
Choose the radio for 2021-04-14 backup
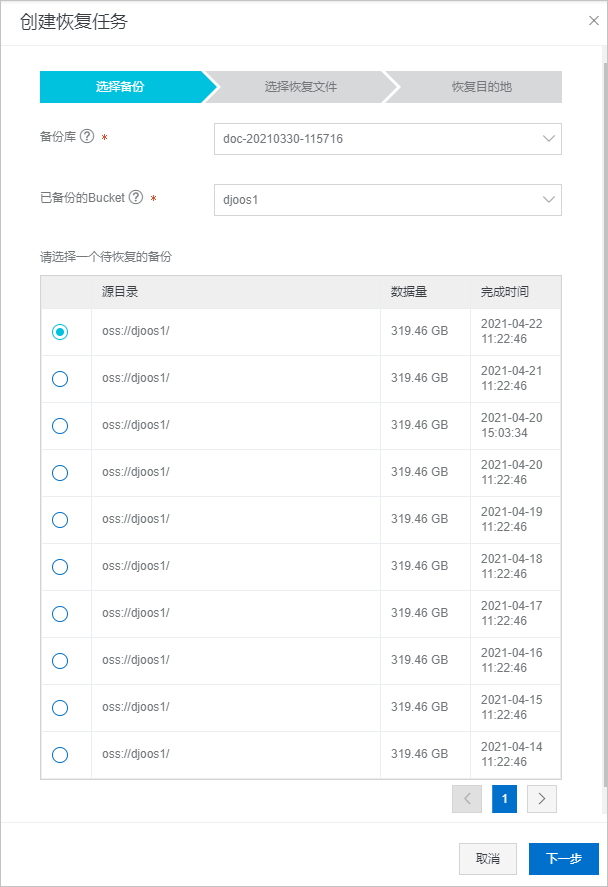tap(60, 754)
